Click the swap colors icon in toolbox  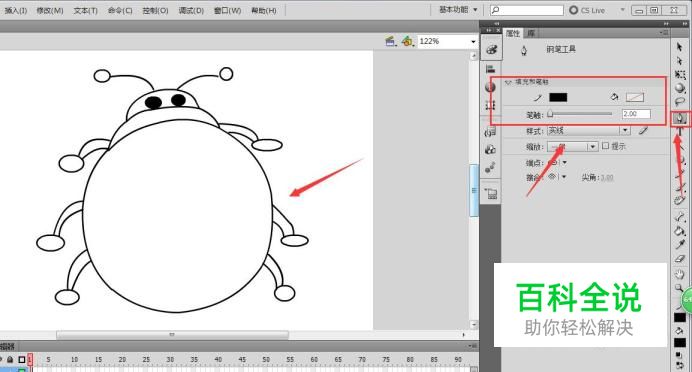tap(680, 364)
